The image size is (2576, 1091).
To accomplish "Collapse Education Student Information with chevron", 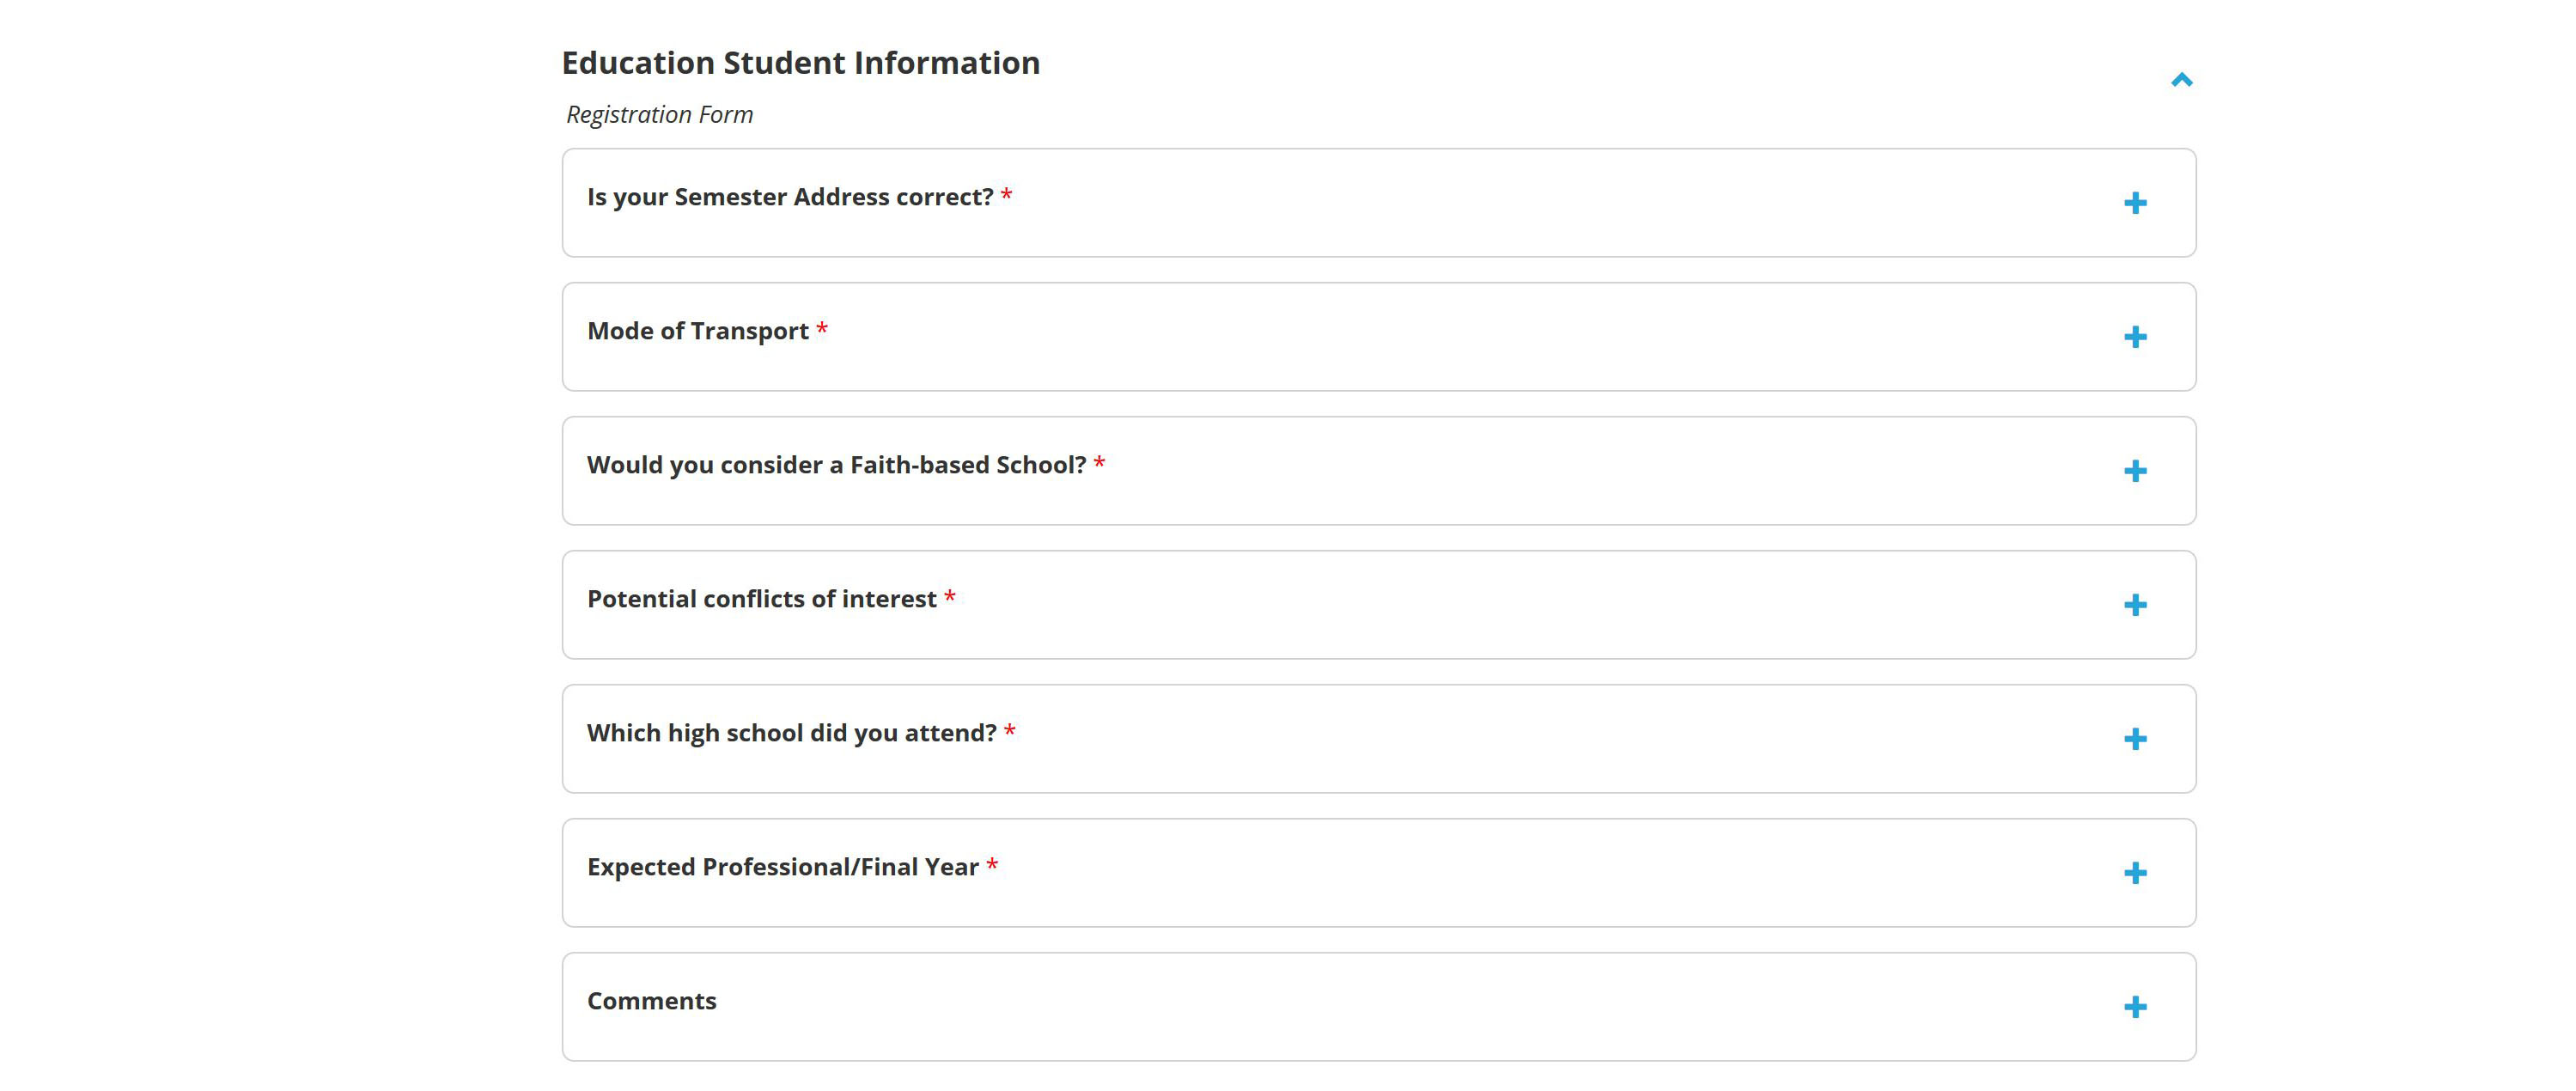I will pos(2182,80).
